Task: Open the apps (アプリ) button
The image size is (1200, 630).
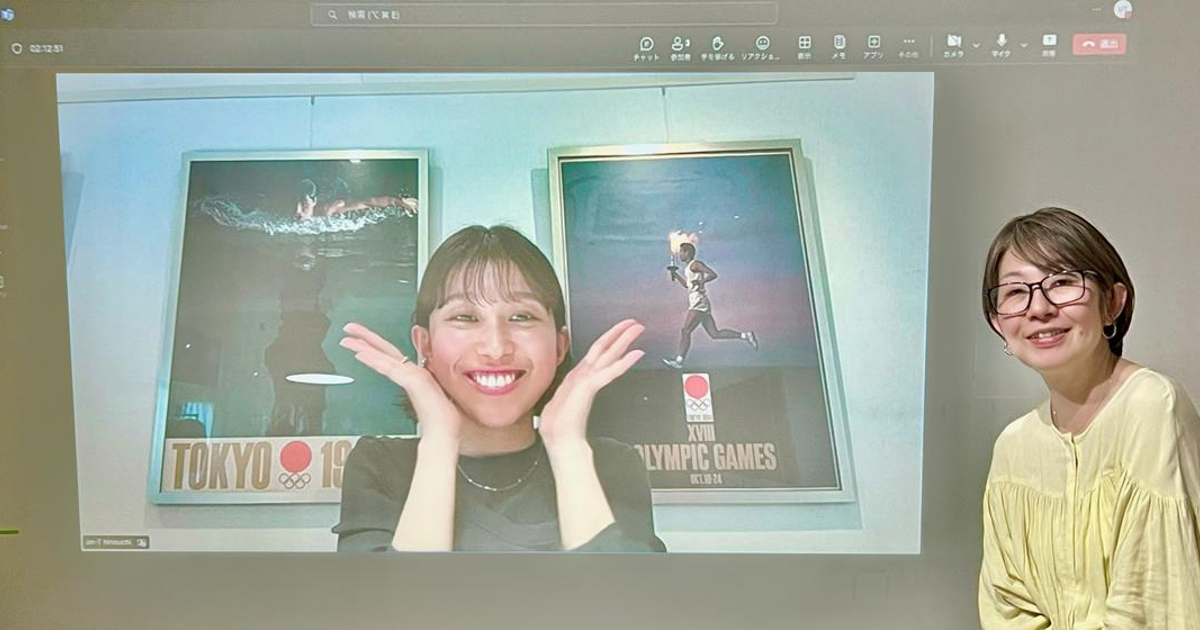Action: (873, 46)
